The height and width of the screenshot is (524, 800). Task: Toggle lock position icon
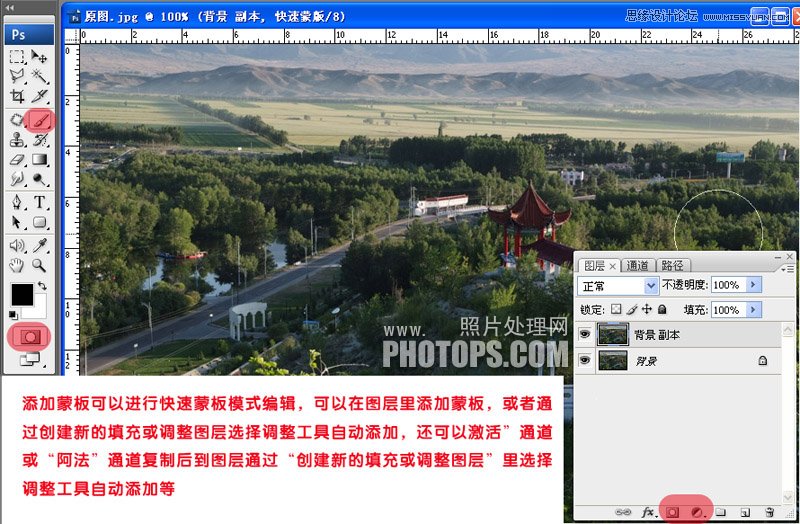click(647, 309)
